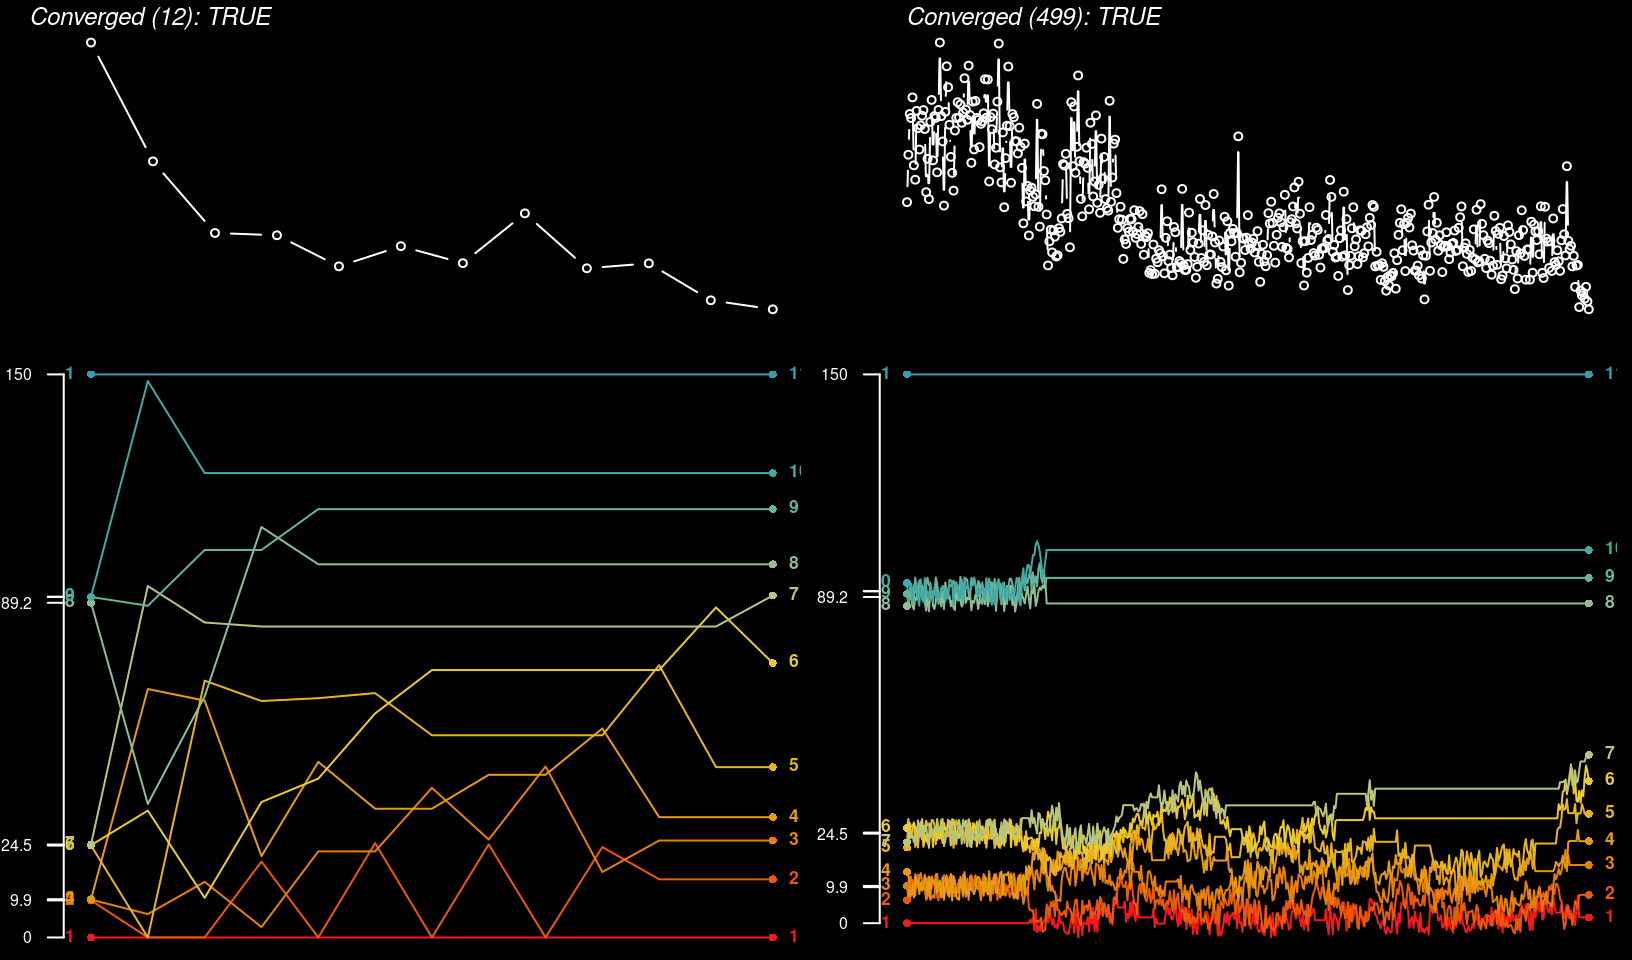This screenshot has height=960, width=1632.
Task: Click end label 8 in the 499-iteration chart
Action: [1609, 602]
